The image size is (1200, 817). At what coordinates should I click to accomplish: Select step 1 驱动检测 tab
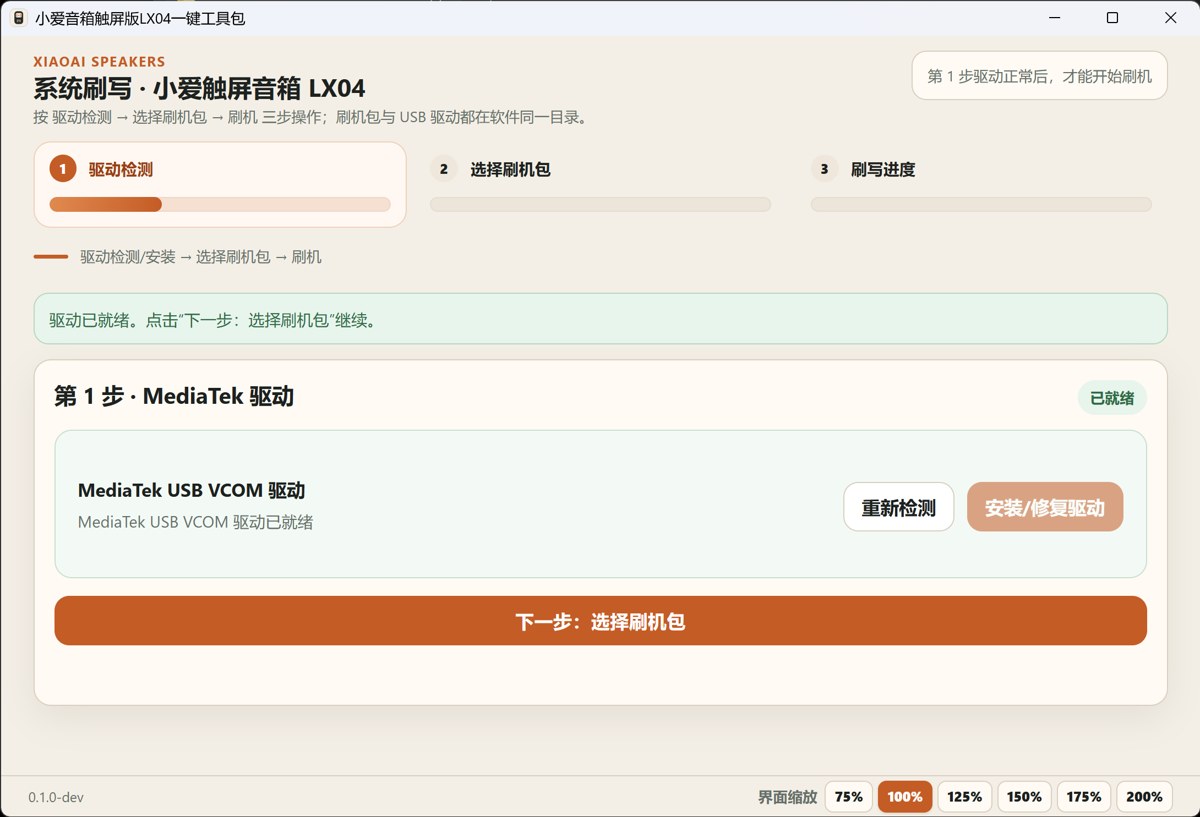220,184
